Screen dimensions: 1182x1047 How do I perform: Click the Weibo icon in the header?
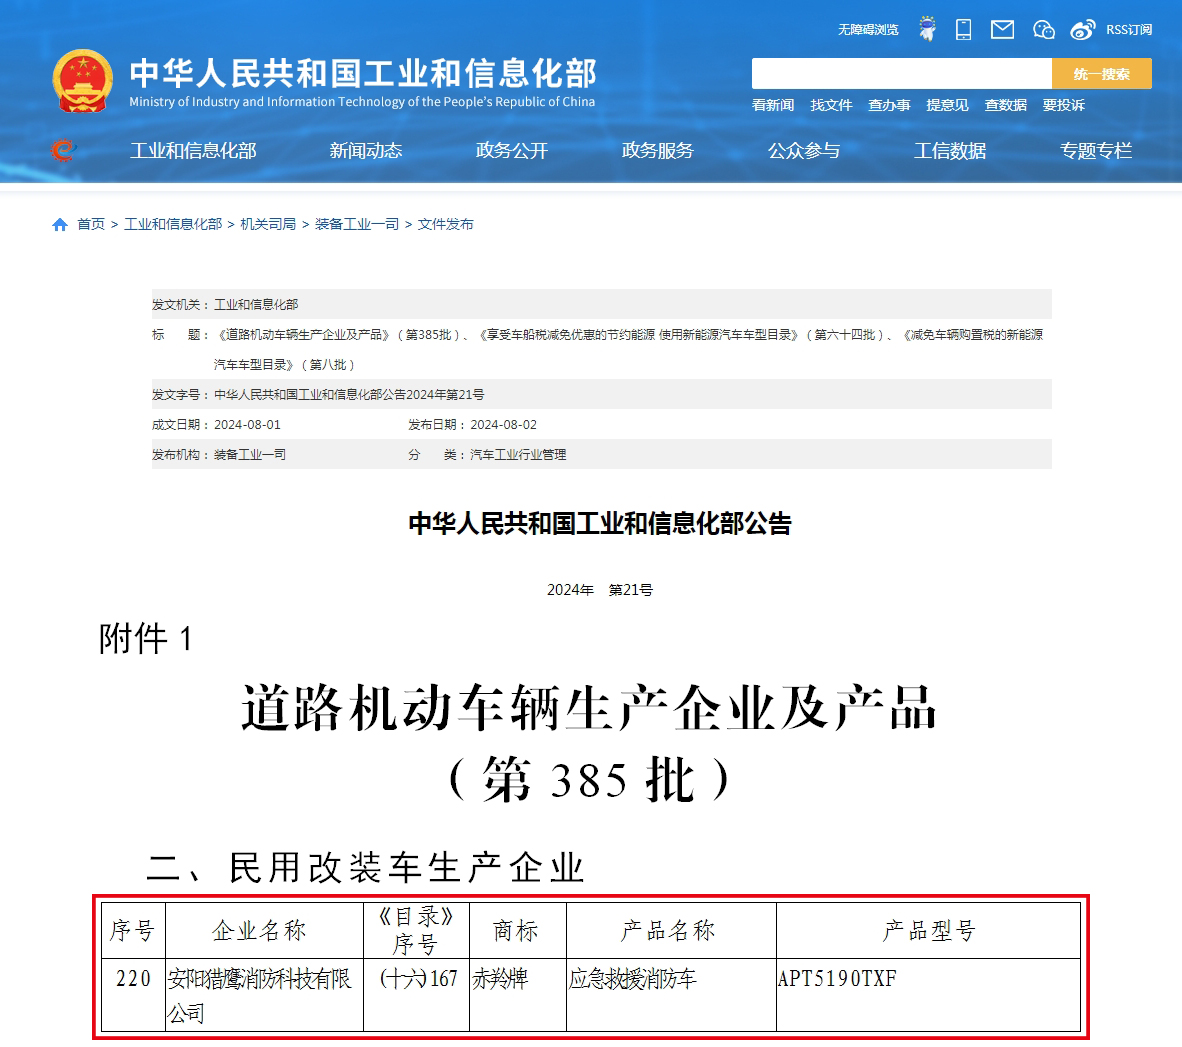(x=1082, y=30)
